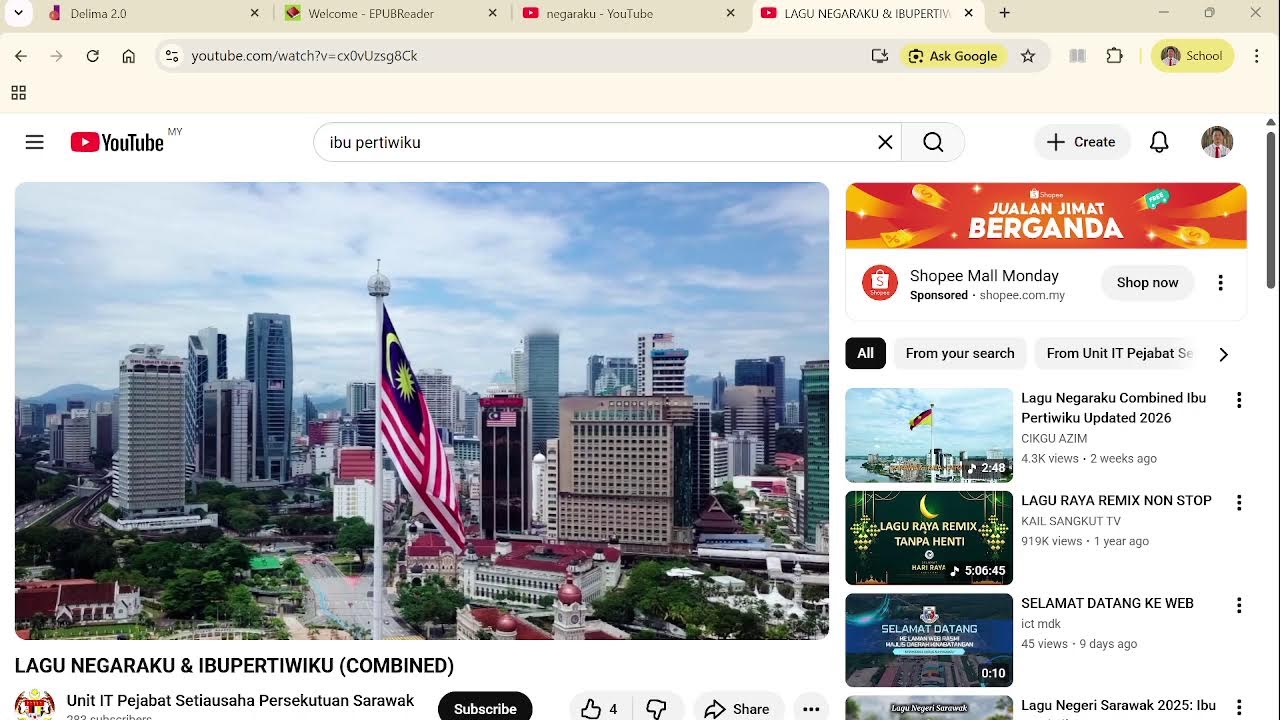This screenshot has height=720, width=1280.
Task: Clear the search box text with X
Action: [885, 142]
